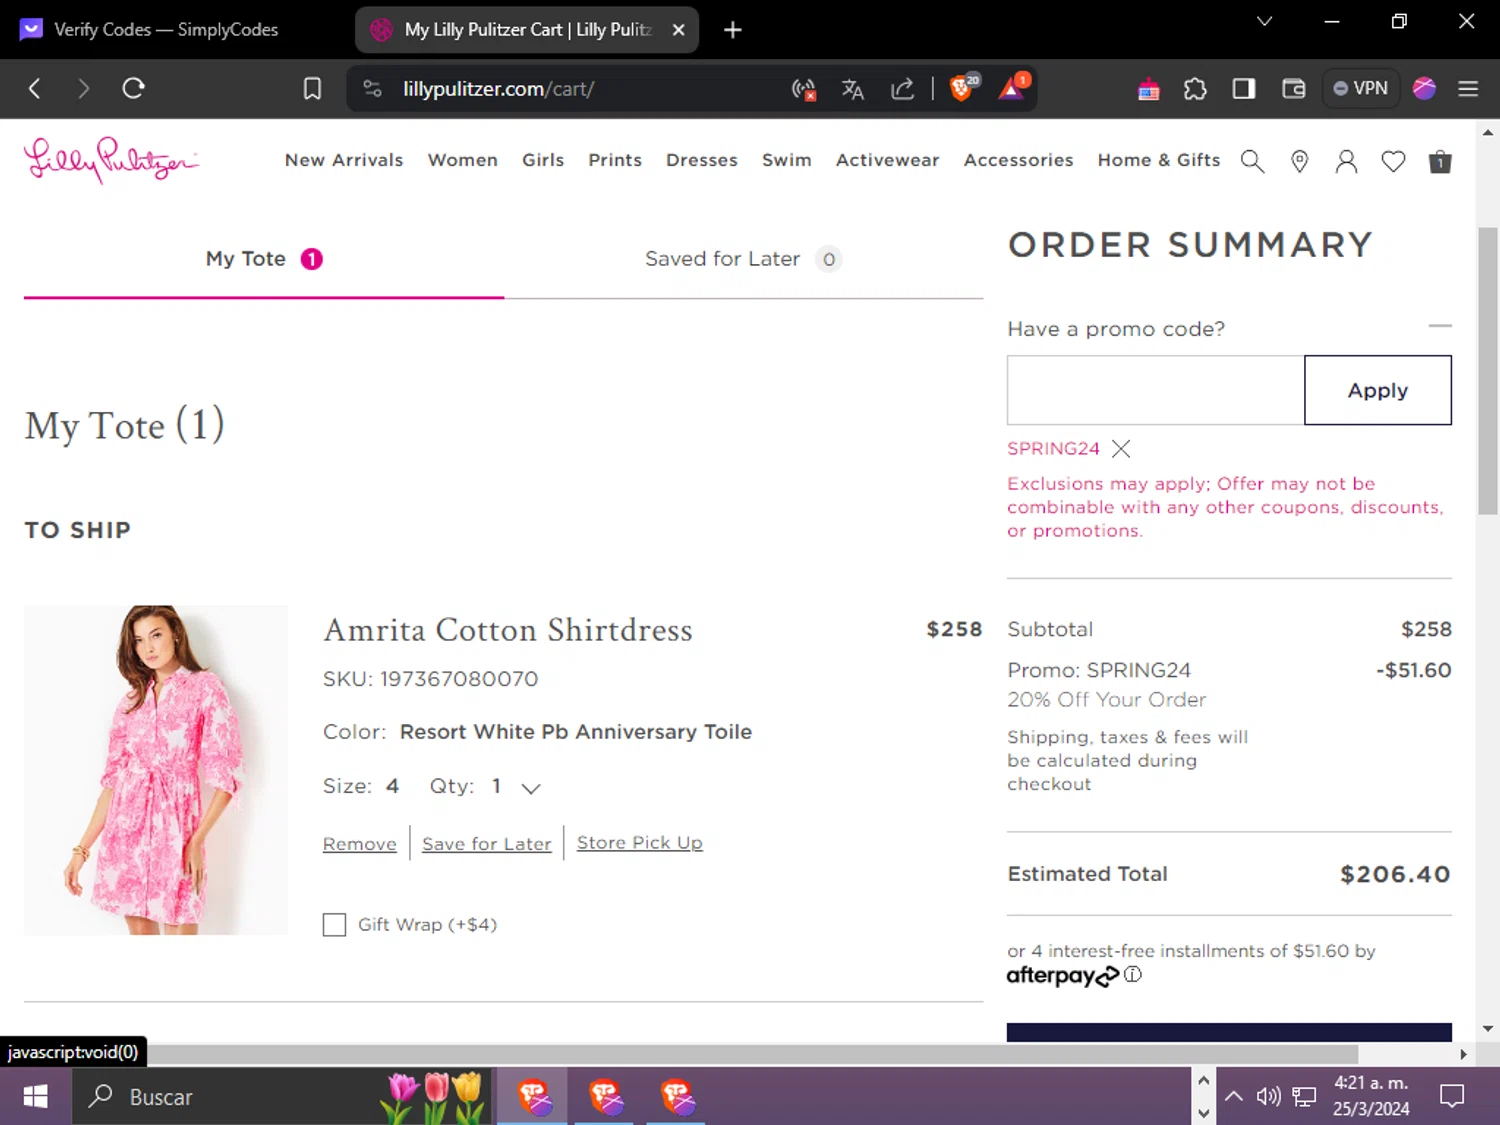
Task: Close the Lilly Pulitzer Cart tab
Action: pyautogui.click(x=678, y=30)
